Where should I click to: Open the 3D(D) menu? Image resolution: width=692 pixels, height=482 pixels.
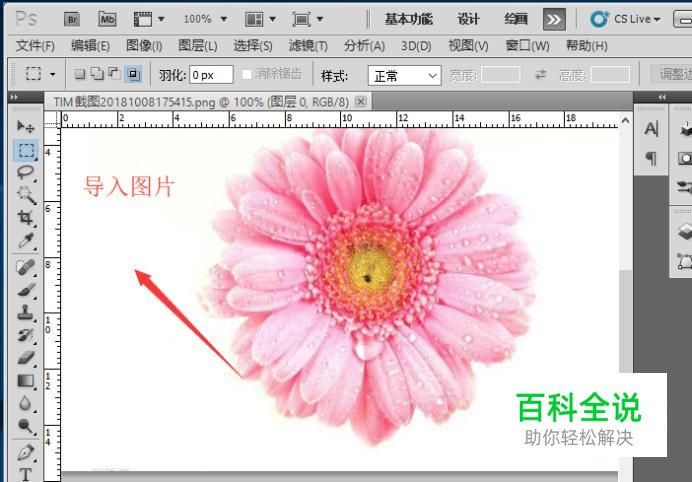[416, 46]
